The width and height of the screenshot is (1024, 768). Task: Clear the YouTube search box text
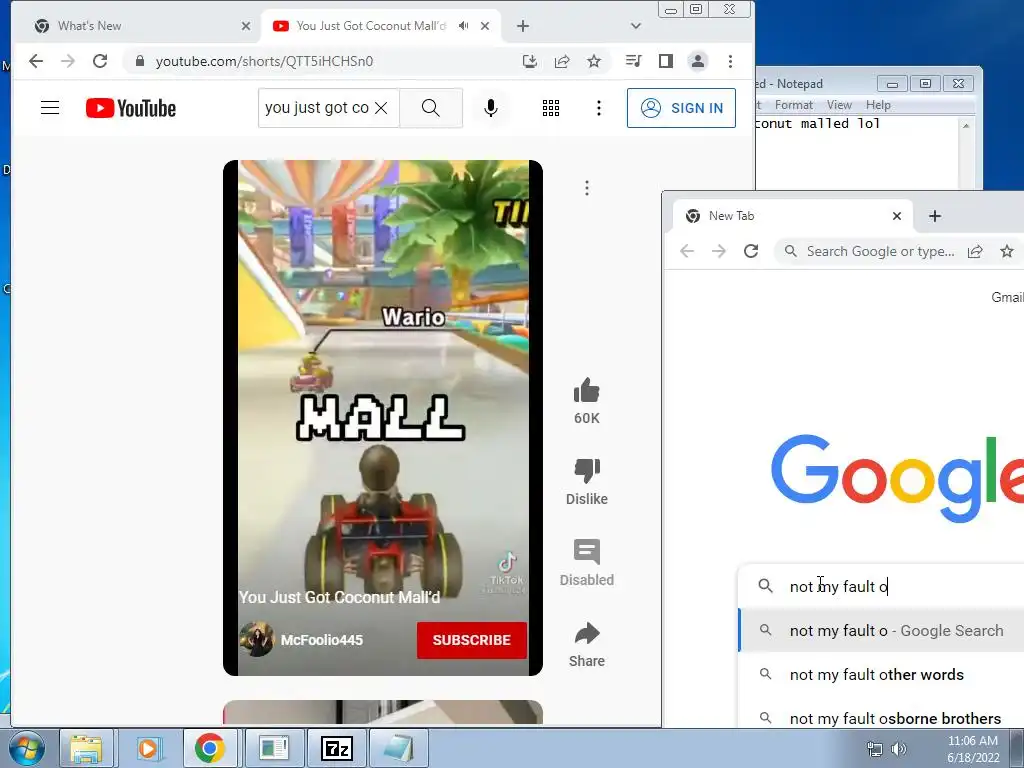381,108
